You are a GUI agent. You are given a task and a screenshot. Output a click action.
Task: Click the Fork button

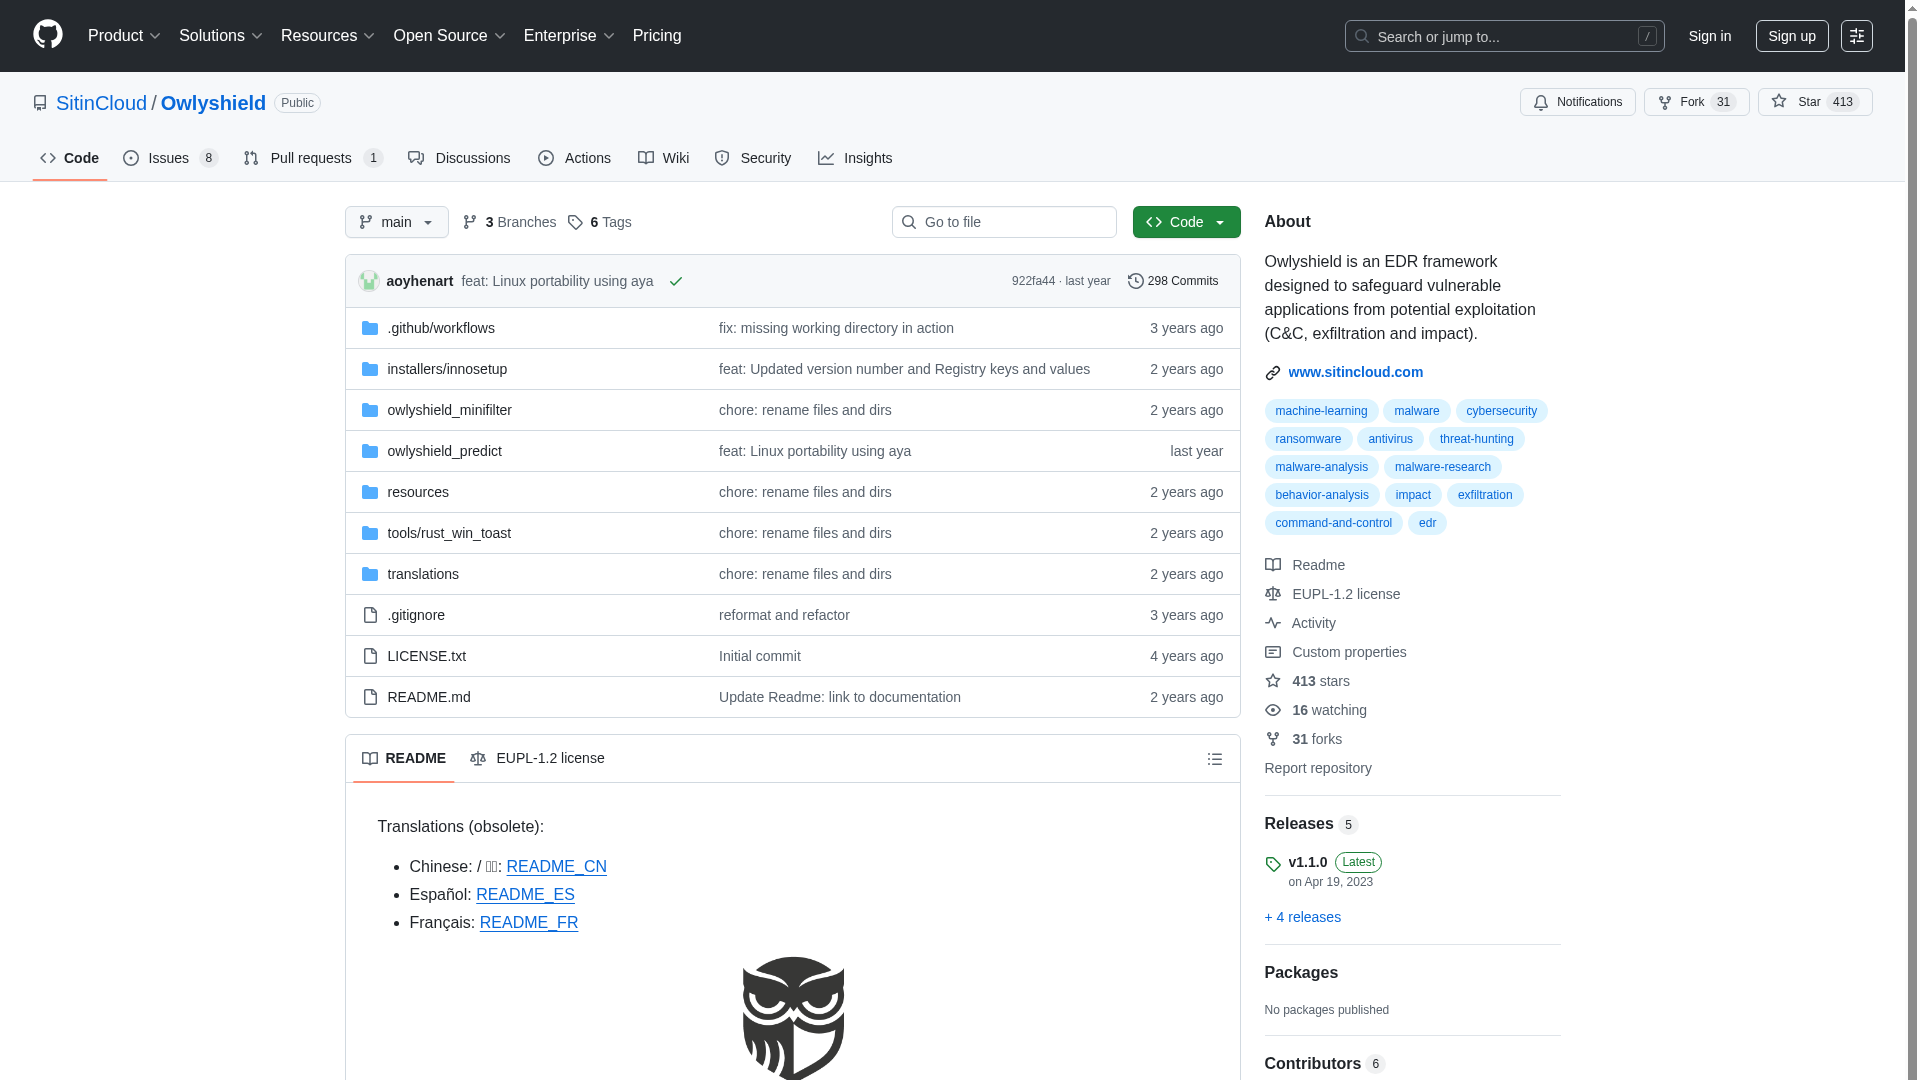point(1696,102)
